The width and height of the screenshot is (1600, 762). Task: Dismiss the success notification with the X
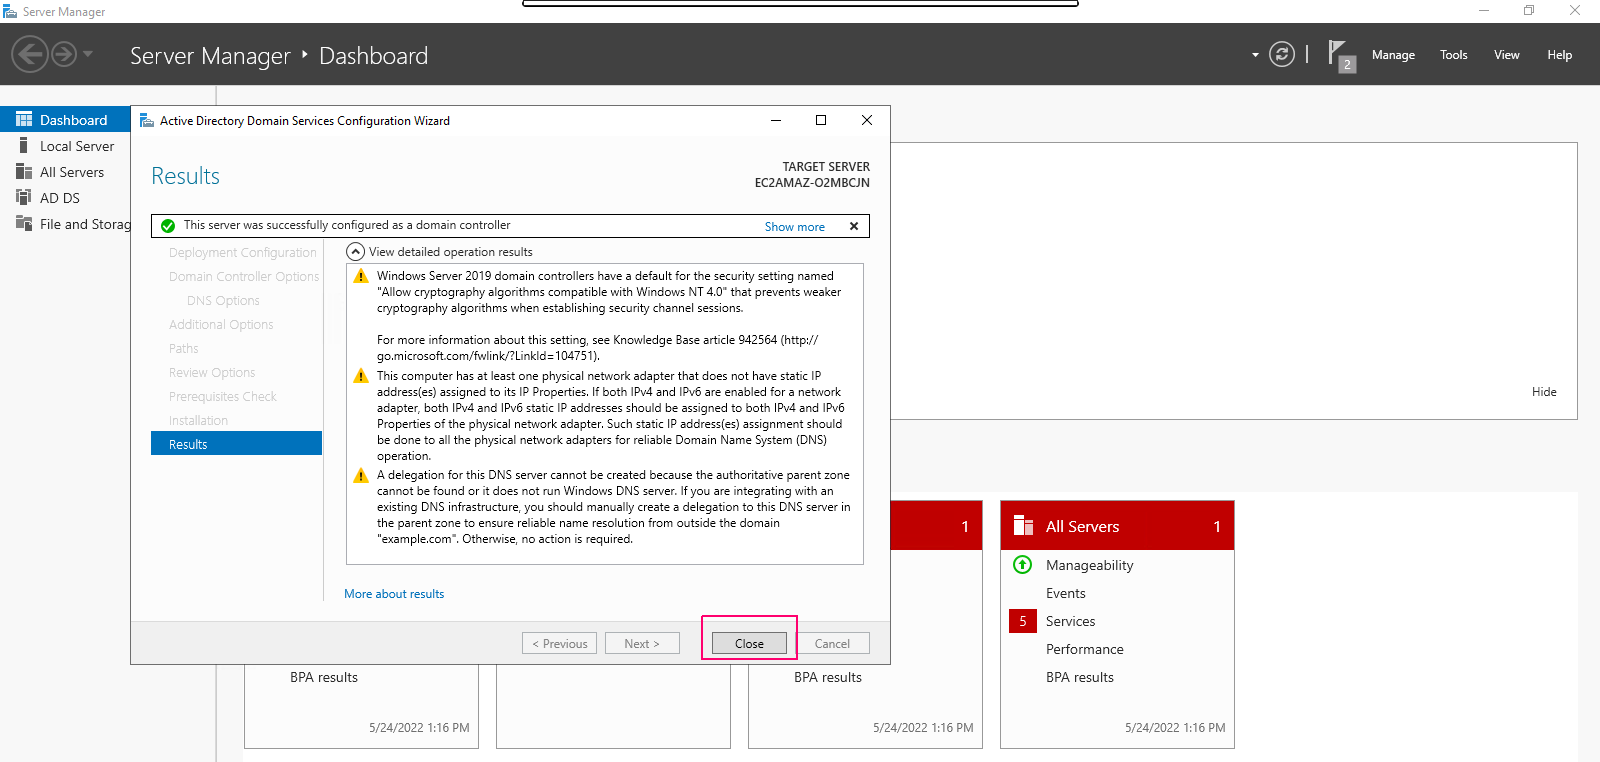[x=854, y=226]
